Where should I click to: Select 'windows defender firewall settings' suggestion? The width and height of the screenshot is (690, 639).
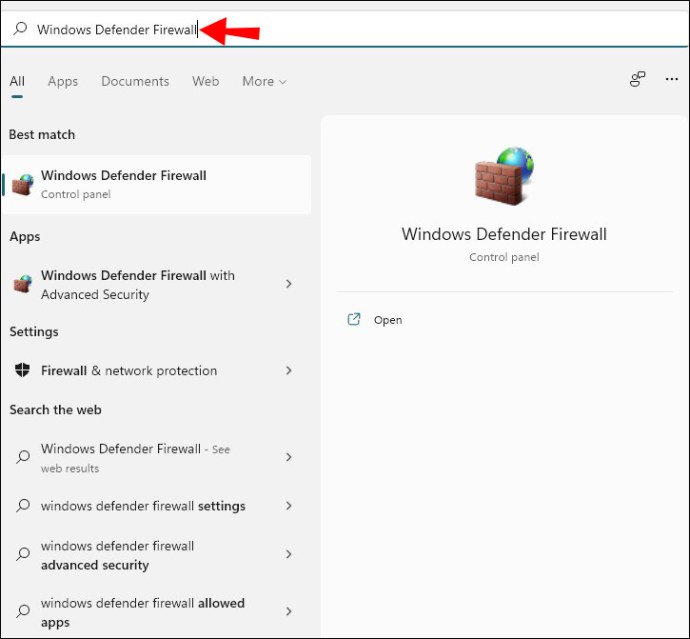157,506
